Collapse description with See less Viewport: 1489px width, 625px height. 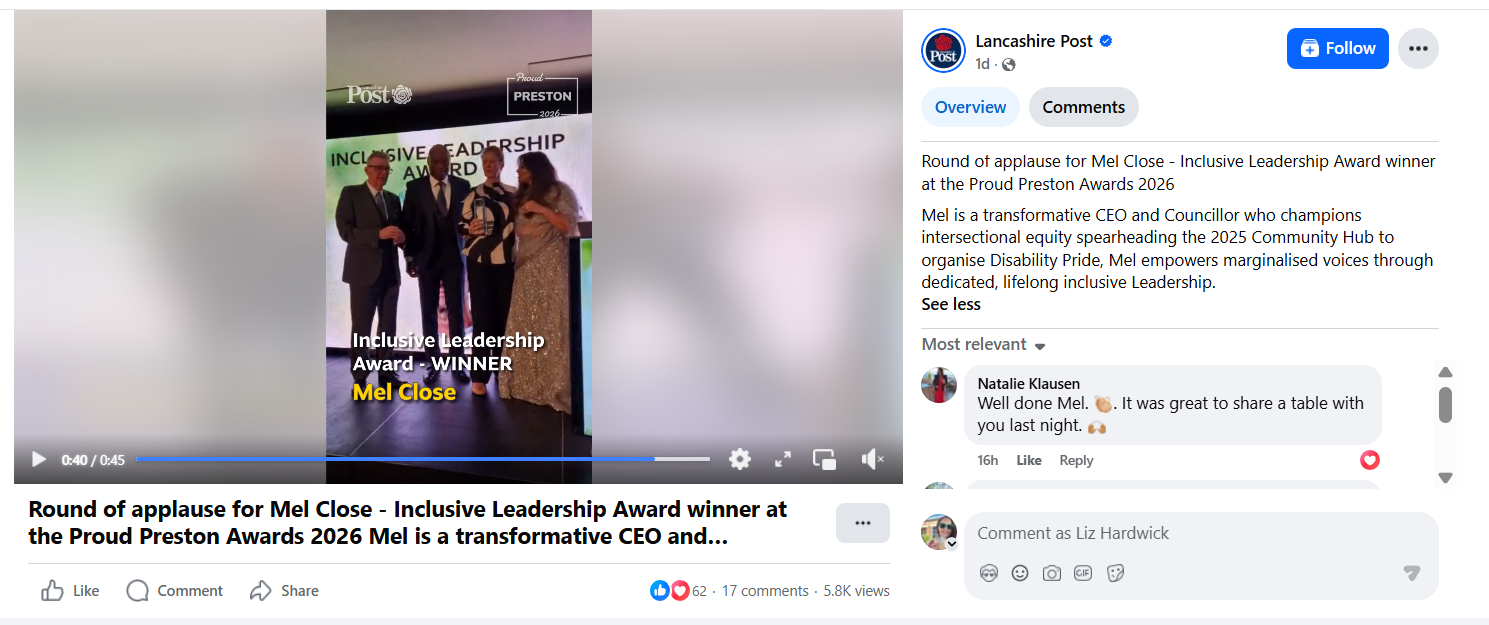pyautogui.click(x=951, y=304)
